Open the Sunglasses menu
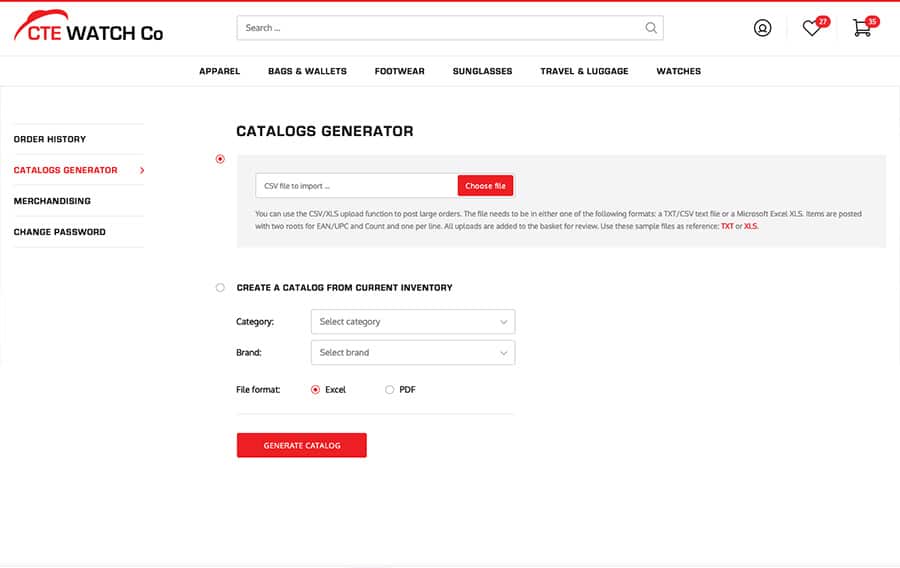 pos(482,72)
